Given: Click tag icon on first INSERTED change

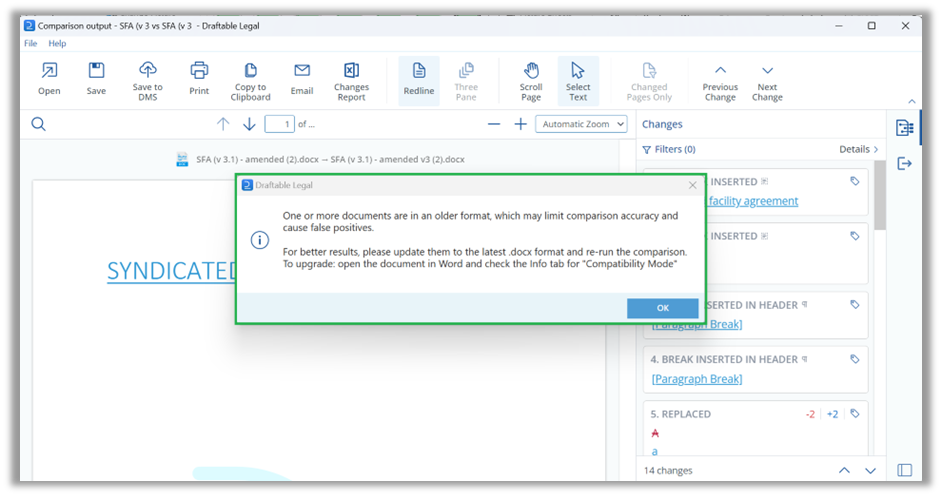Looking at the screenshot, I should pos(855,181).
